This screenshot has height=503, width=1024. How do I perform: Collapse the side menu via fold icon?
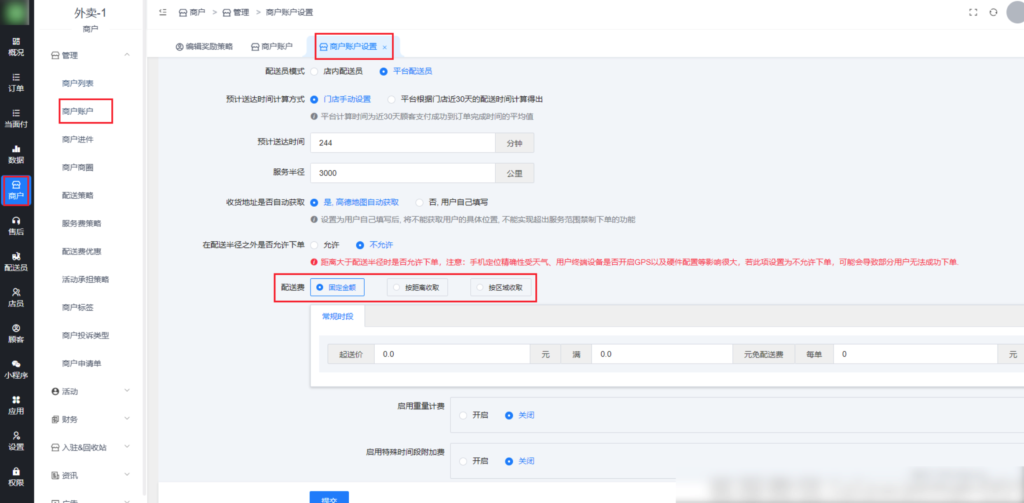click(x=163, y=12)
